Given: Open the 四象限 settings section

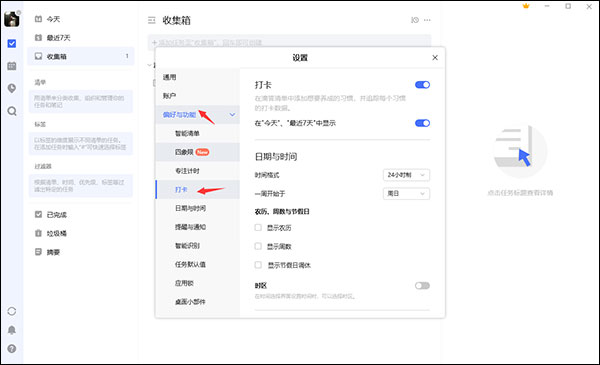Looking at the screenshot, I should (x=197, y=152).
